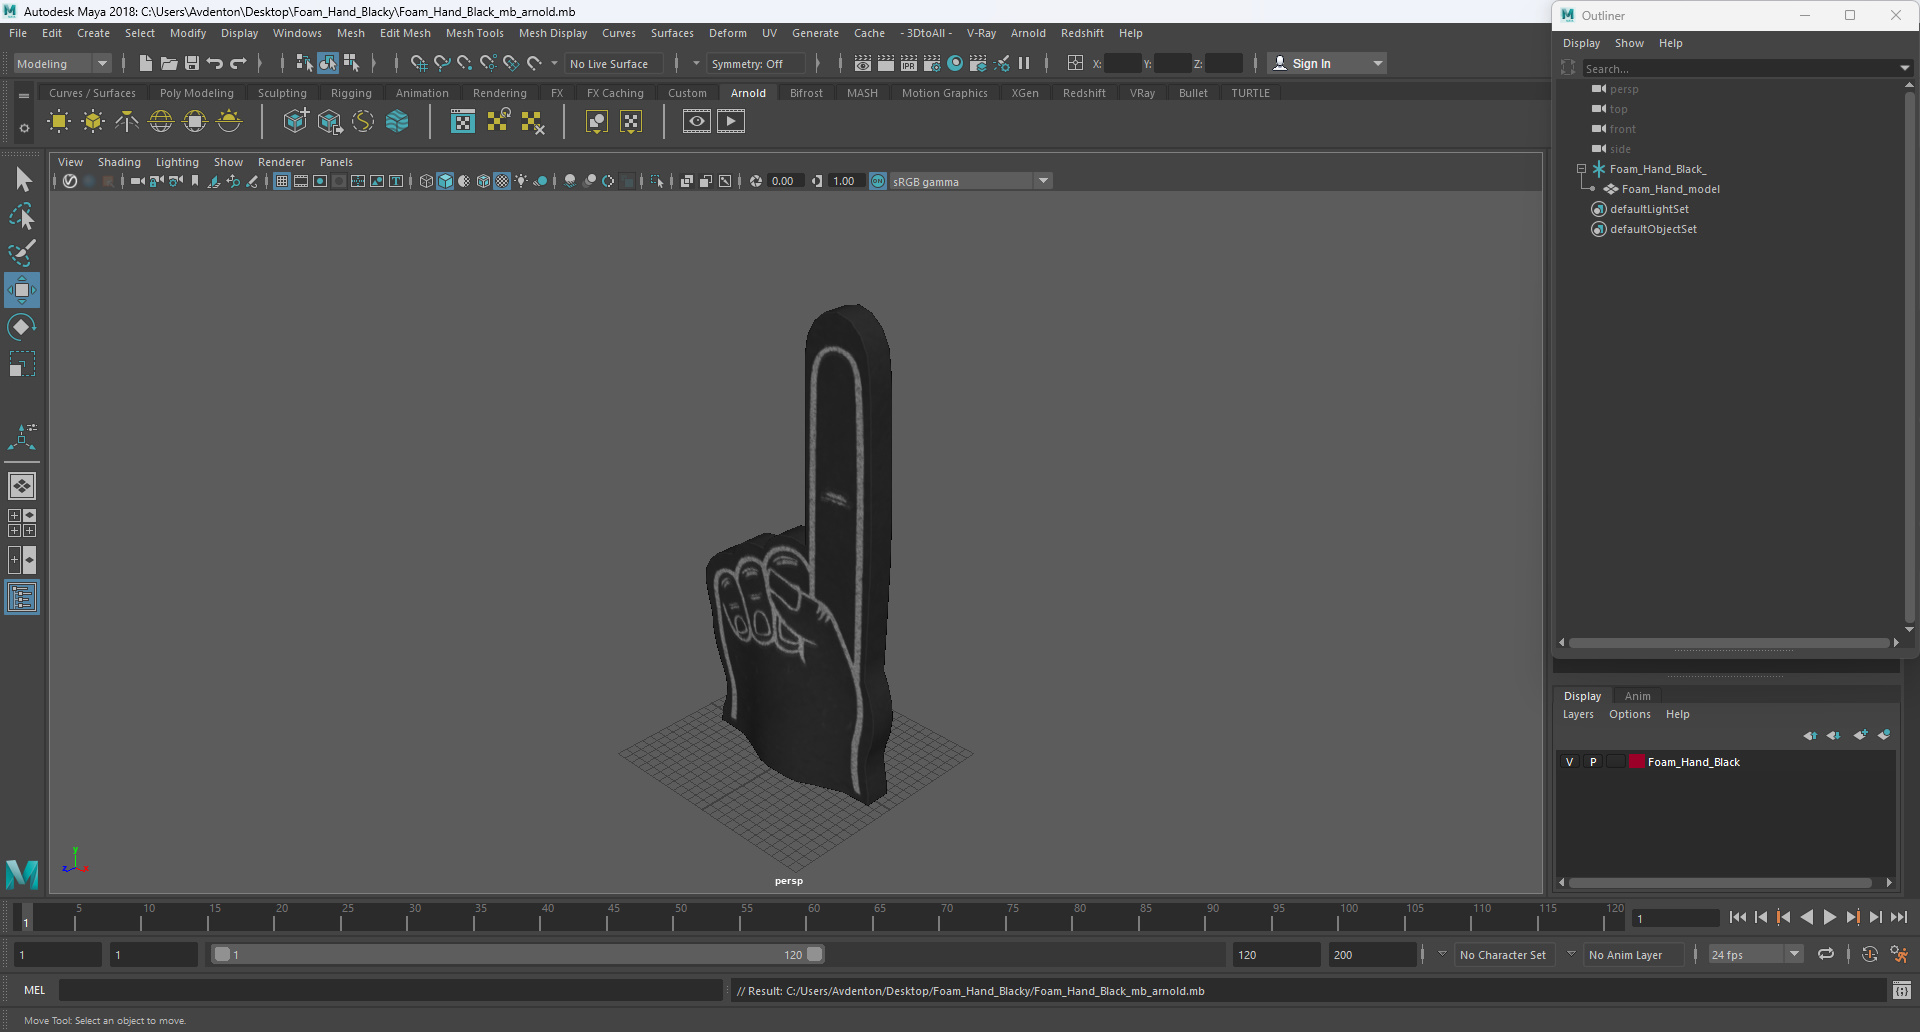Select Foam_Hand_model in Outliner
The height and width of the screenshot is (1032, 1920).
[x=1670, y=189]
